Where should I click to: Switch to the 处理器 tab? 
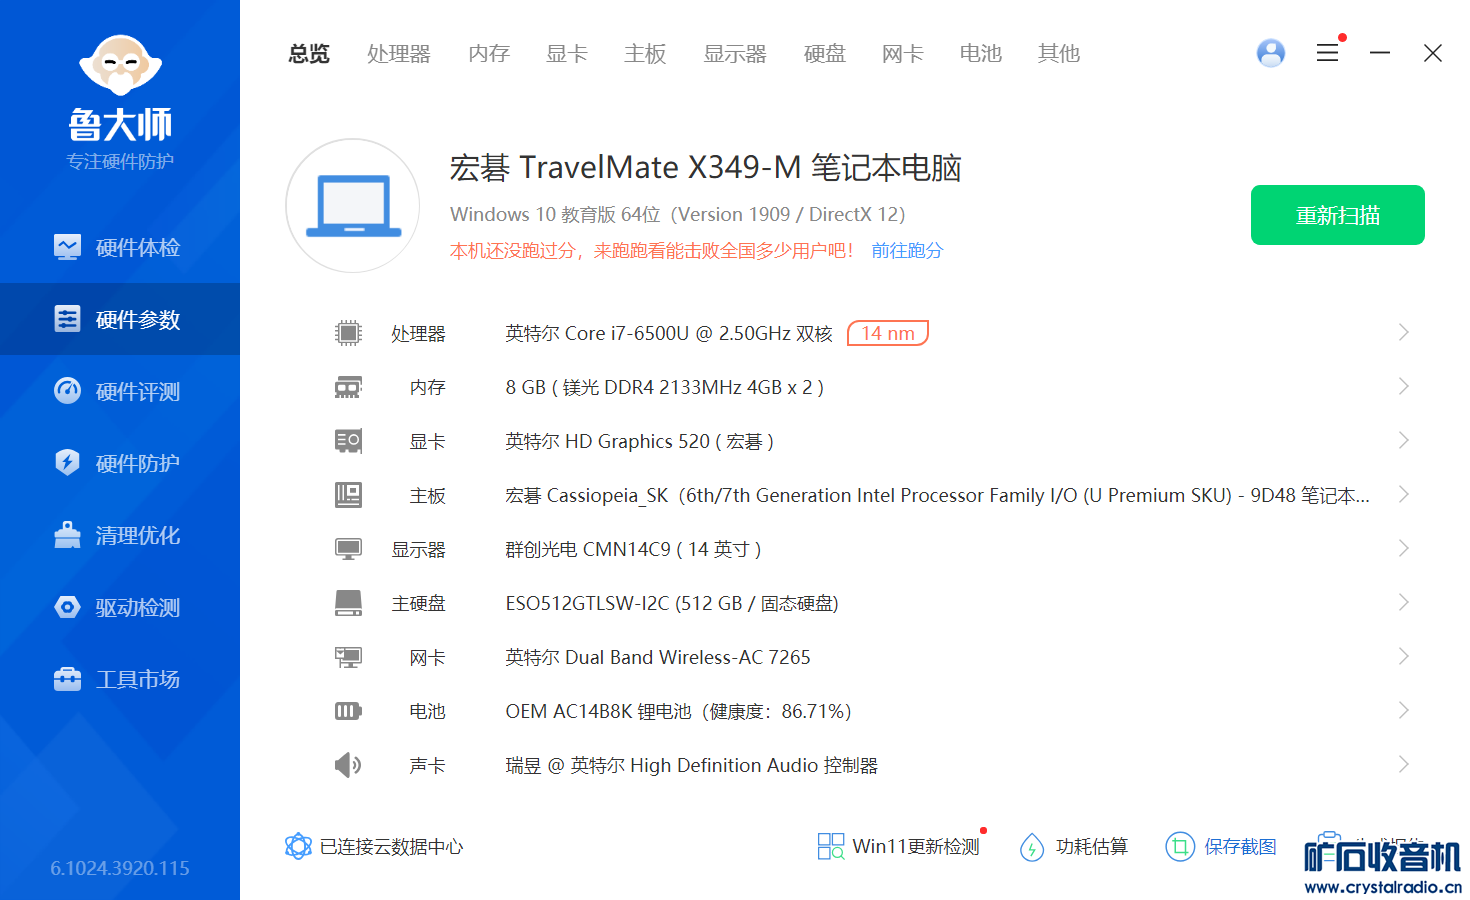click(399, 53)
